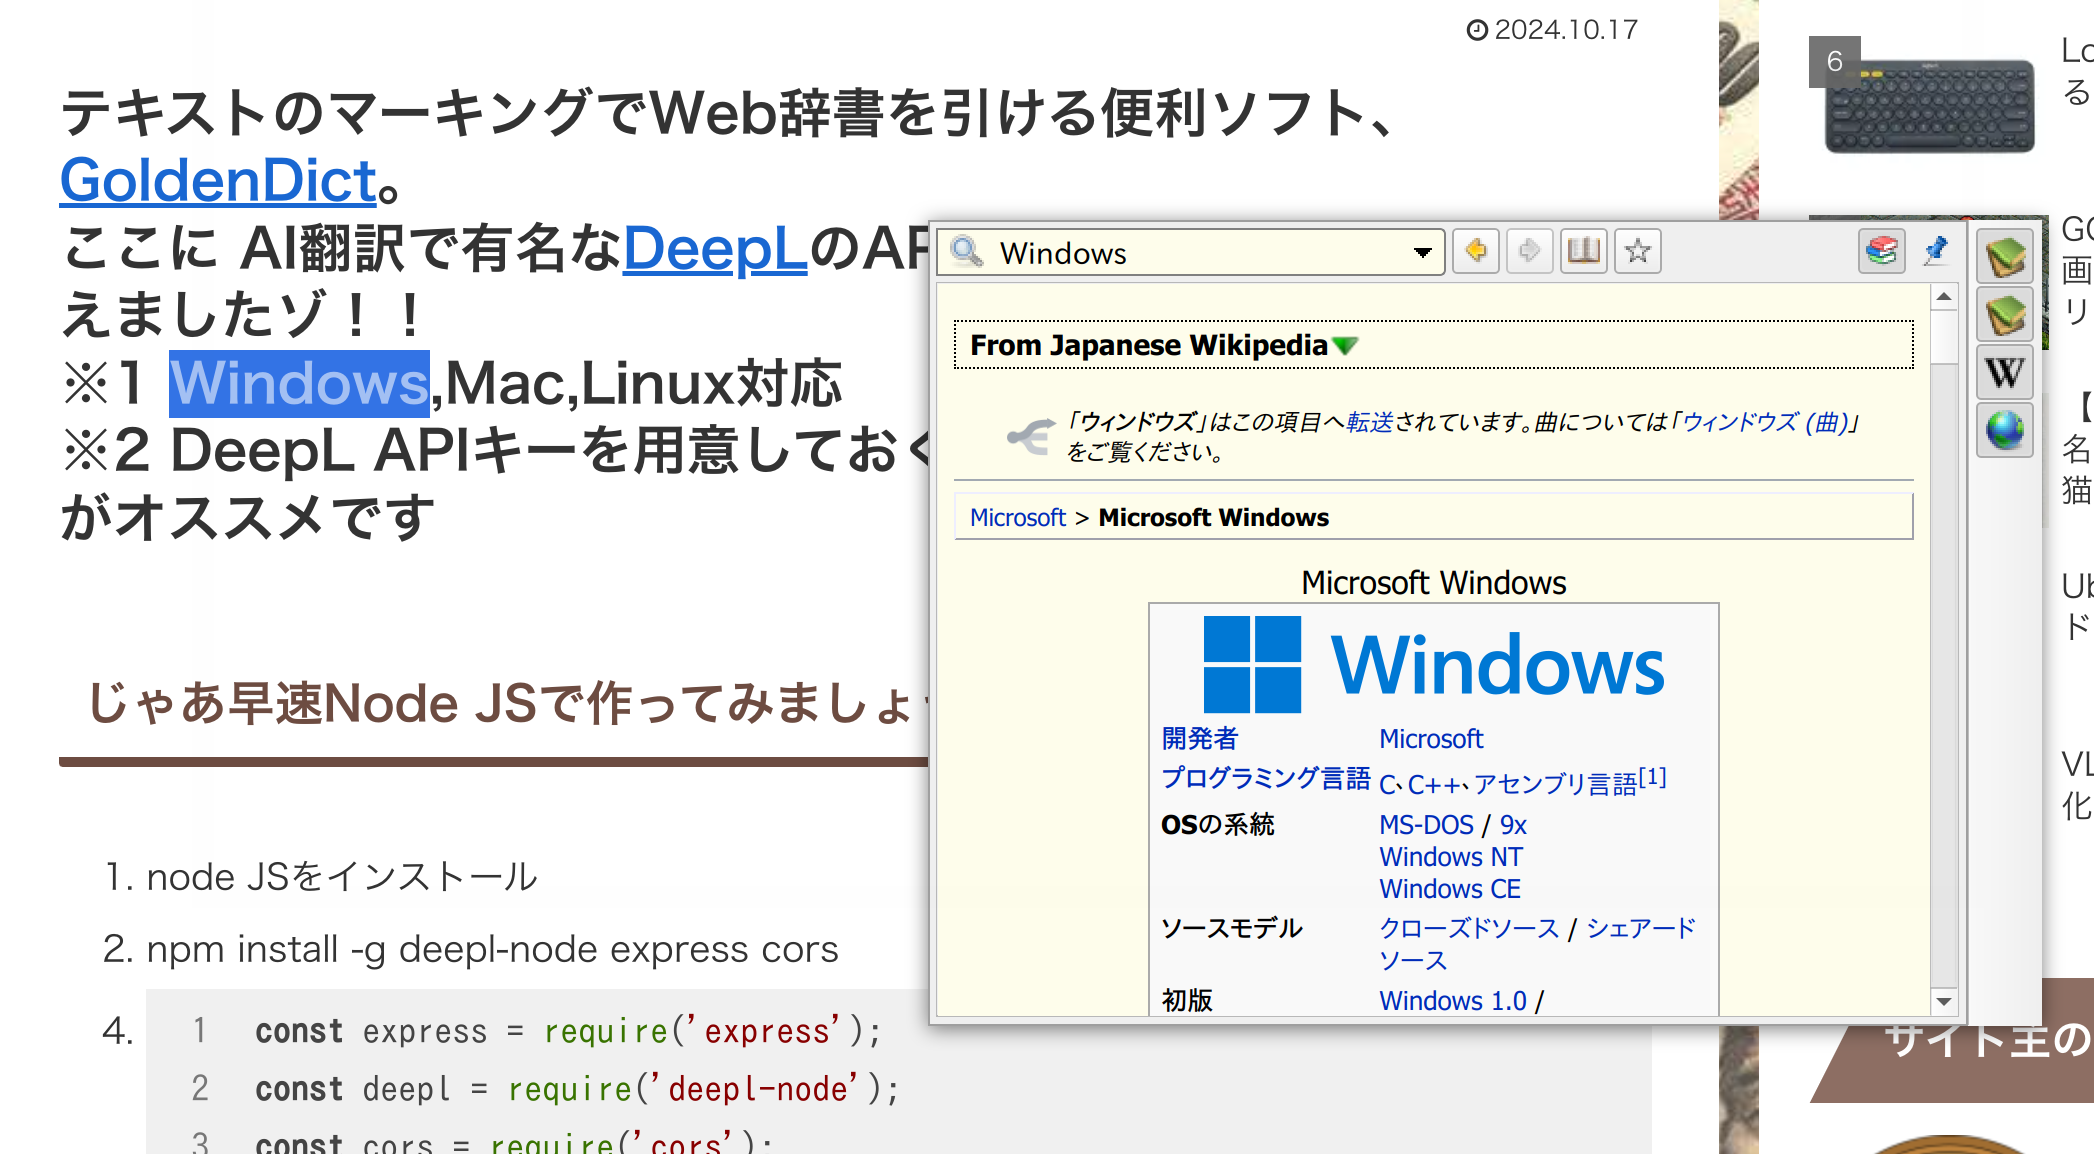The width and height of the screenshot is (2094, 1154).
Task: Click the Windows logo image in the infobox
Action: pyautogui.click(x=1434, y=665)
